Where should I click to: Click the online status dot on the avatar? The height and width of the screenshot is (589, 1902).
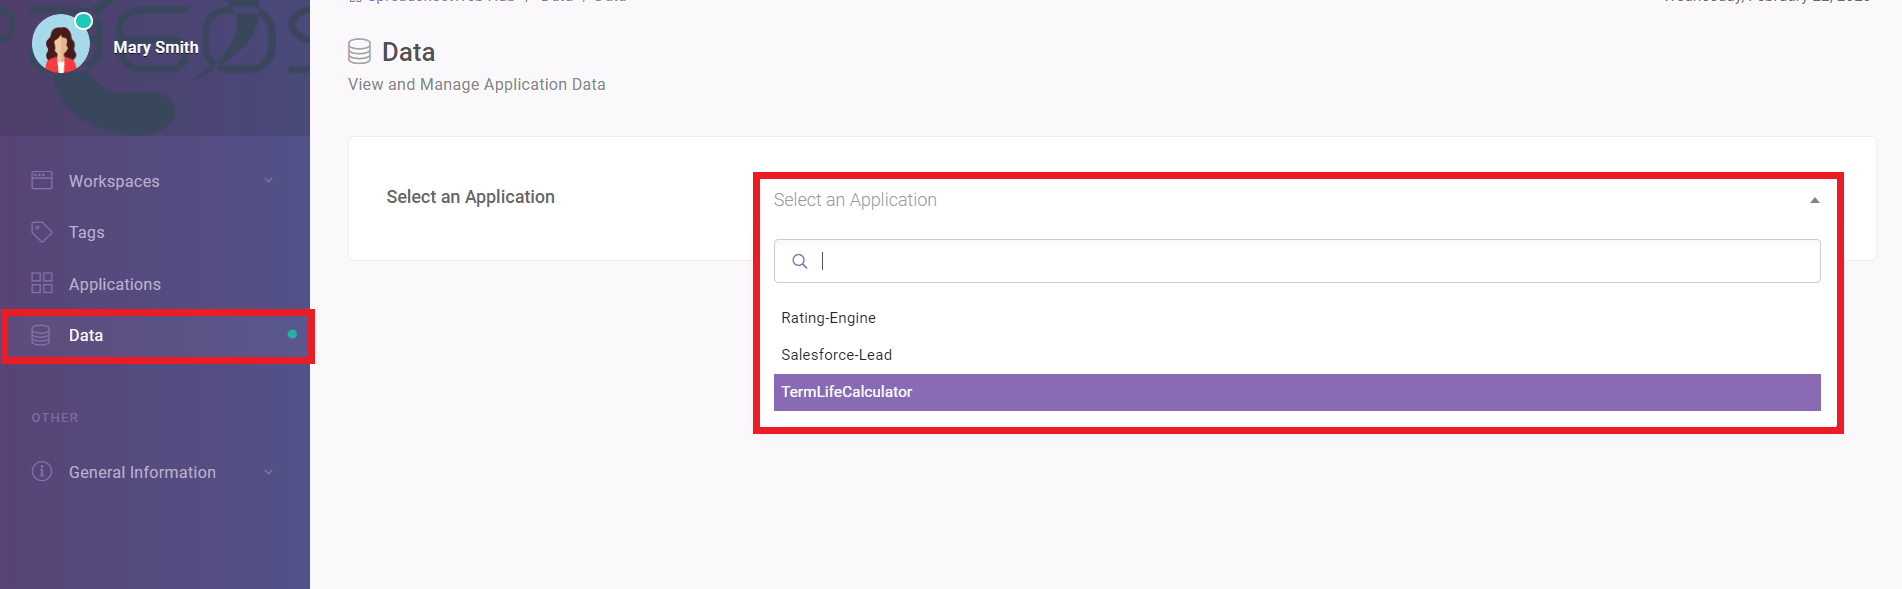point(84,19)
